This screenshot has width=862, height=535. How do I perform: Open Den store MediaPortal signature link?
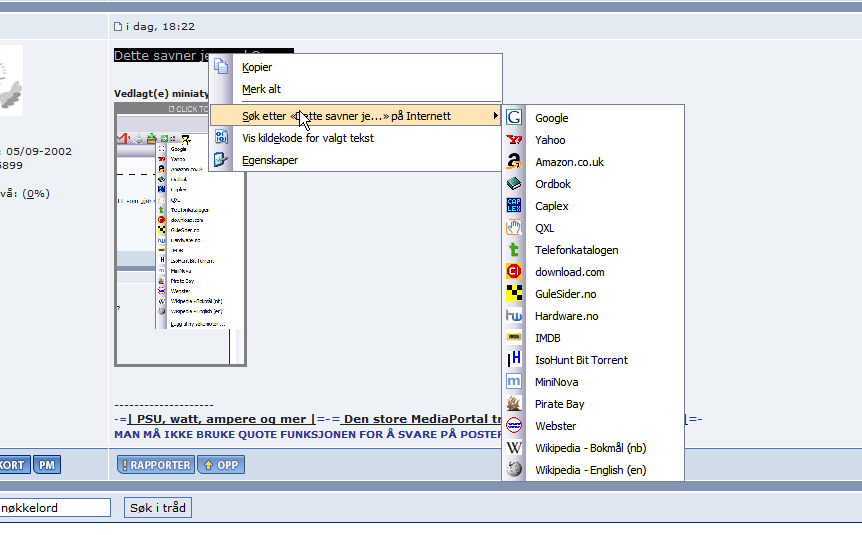tap(421, 419)
